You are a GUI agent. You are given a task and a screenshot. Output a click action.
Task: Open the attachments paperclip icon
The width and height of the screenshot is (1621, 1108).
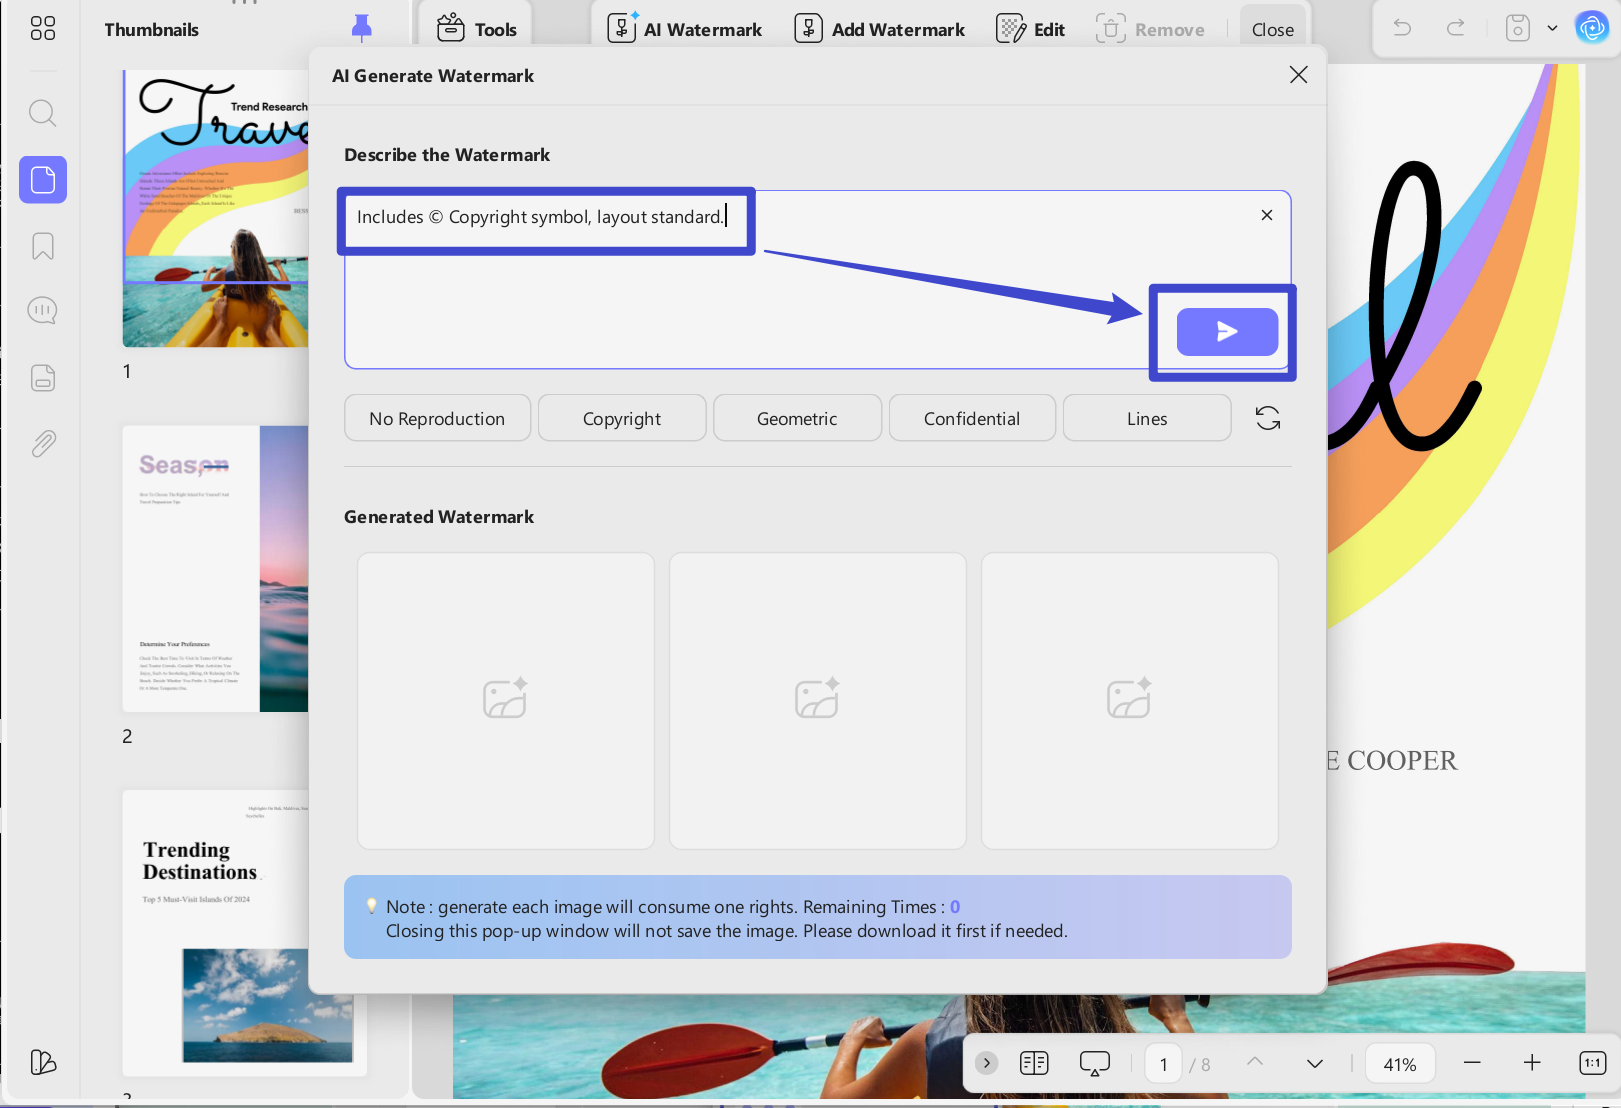pyautogui.click(x=43, y=443)
